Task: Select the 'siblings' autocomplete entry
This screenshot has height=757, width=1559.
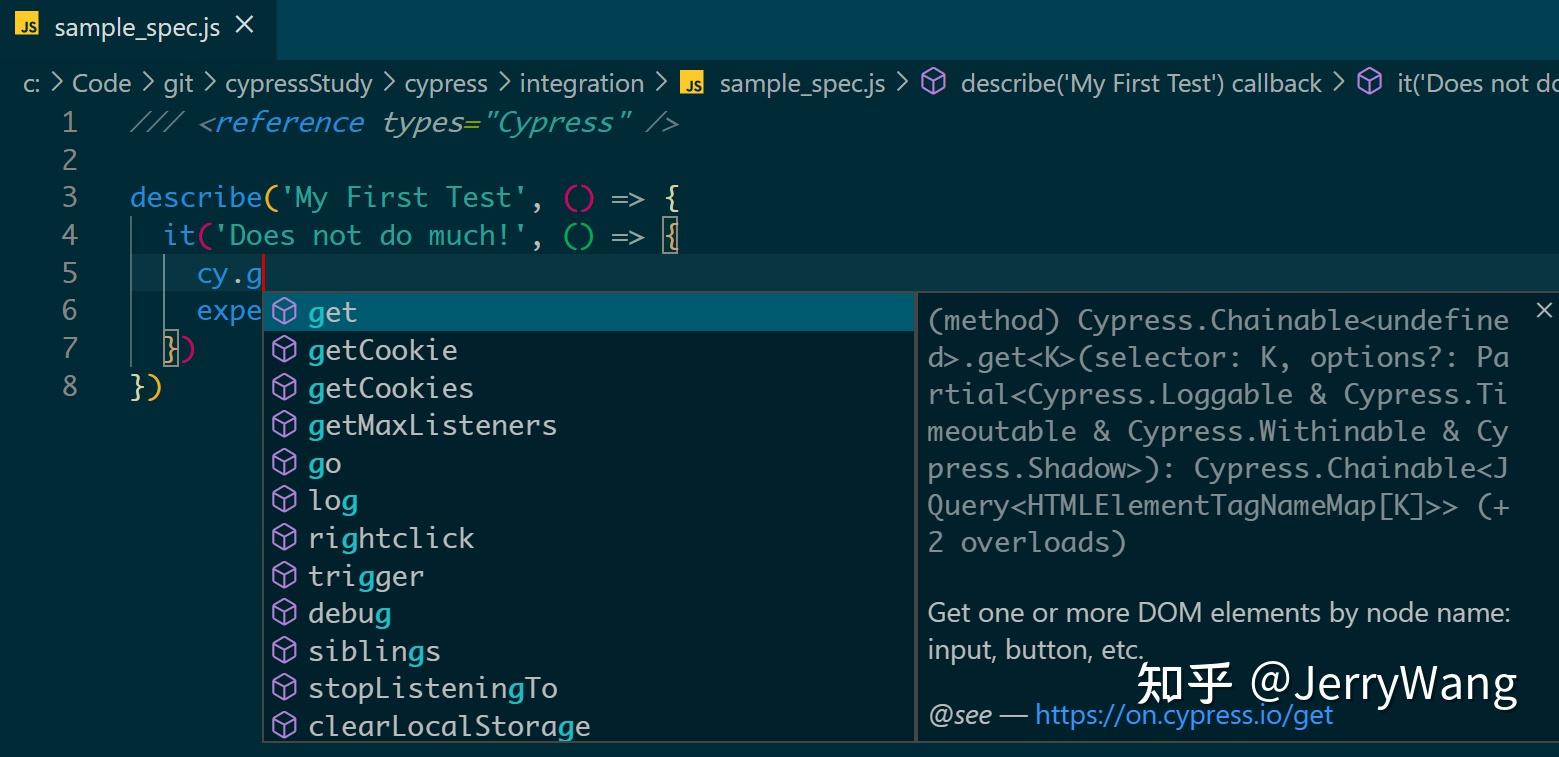Action: pos(373,650)
